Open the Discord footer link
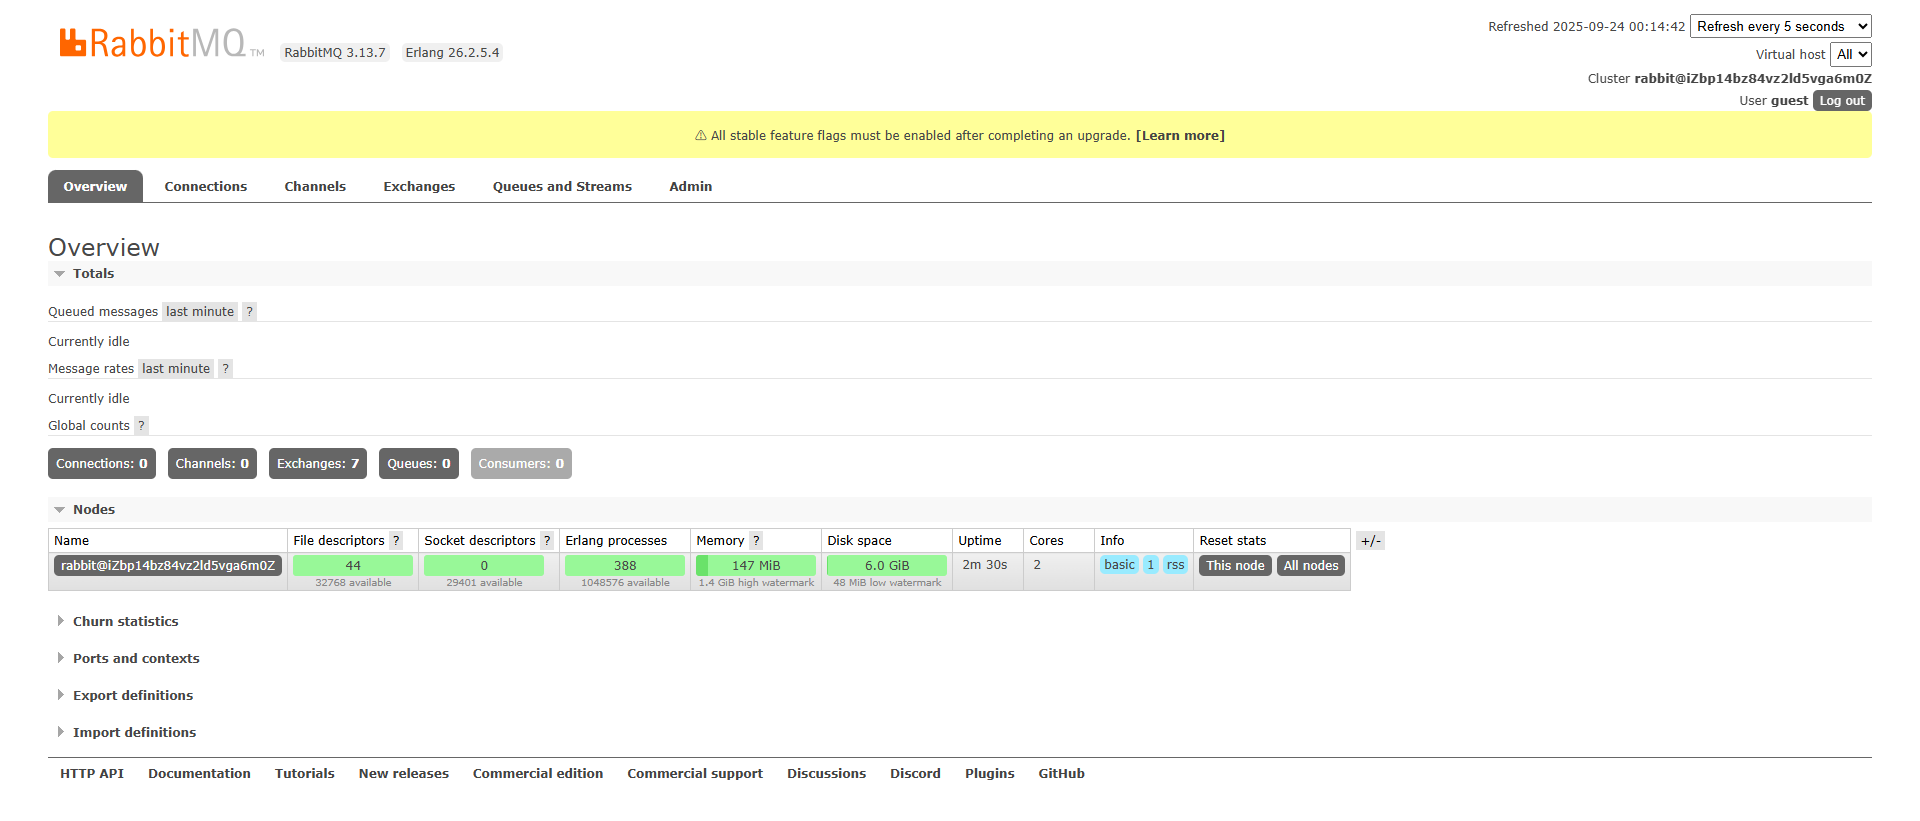 (915, 774)
